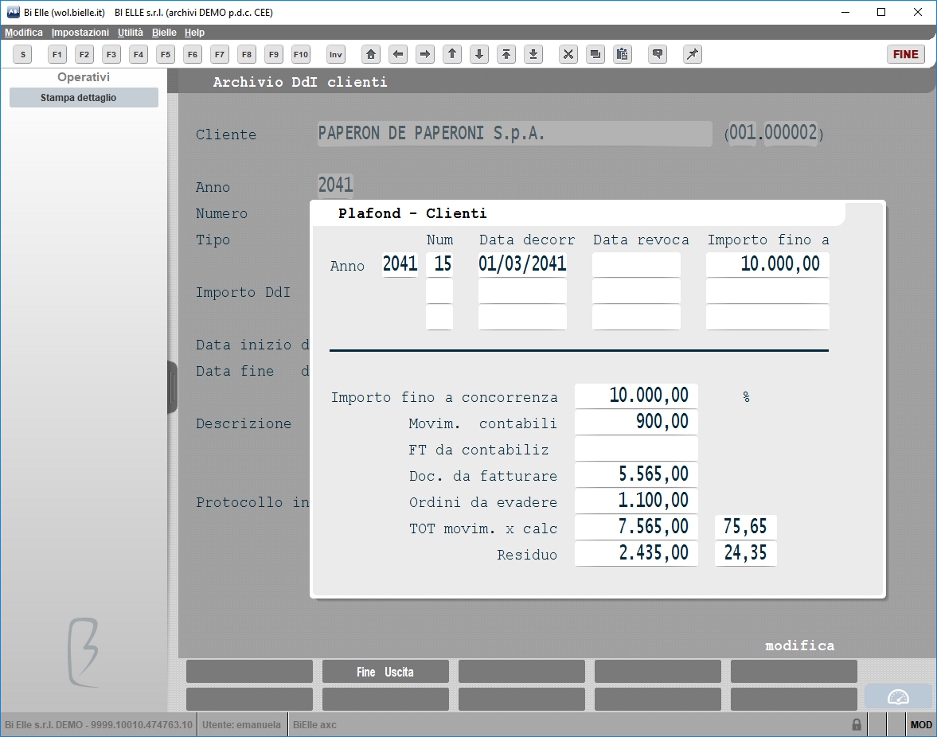Click the scissors cut icon
937x737 pixels.
pyautogui.click(x=568, y=54)
